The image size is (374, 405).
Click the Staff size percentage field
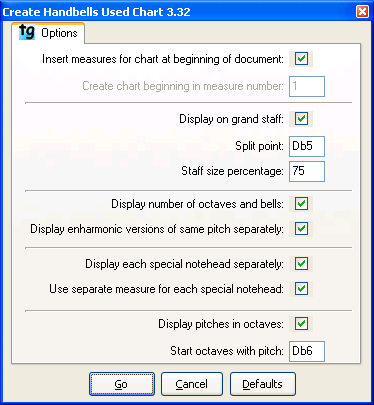point(307,171)
